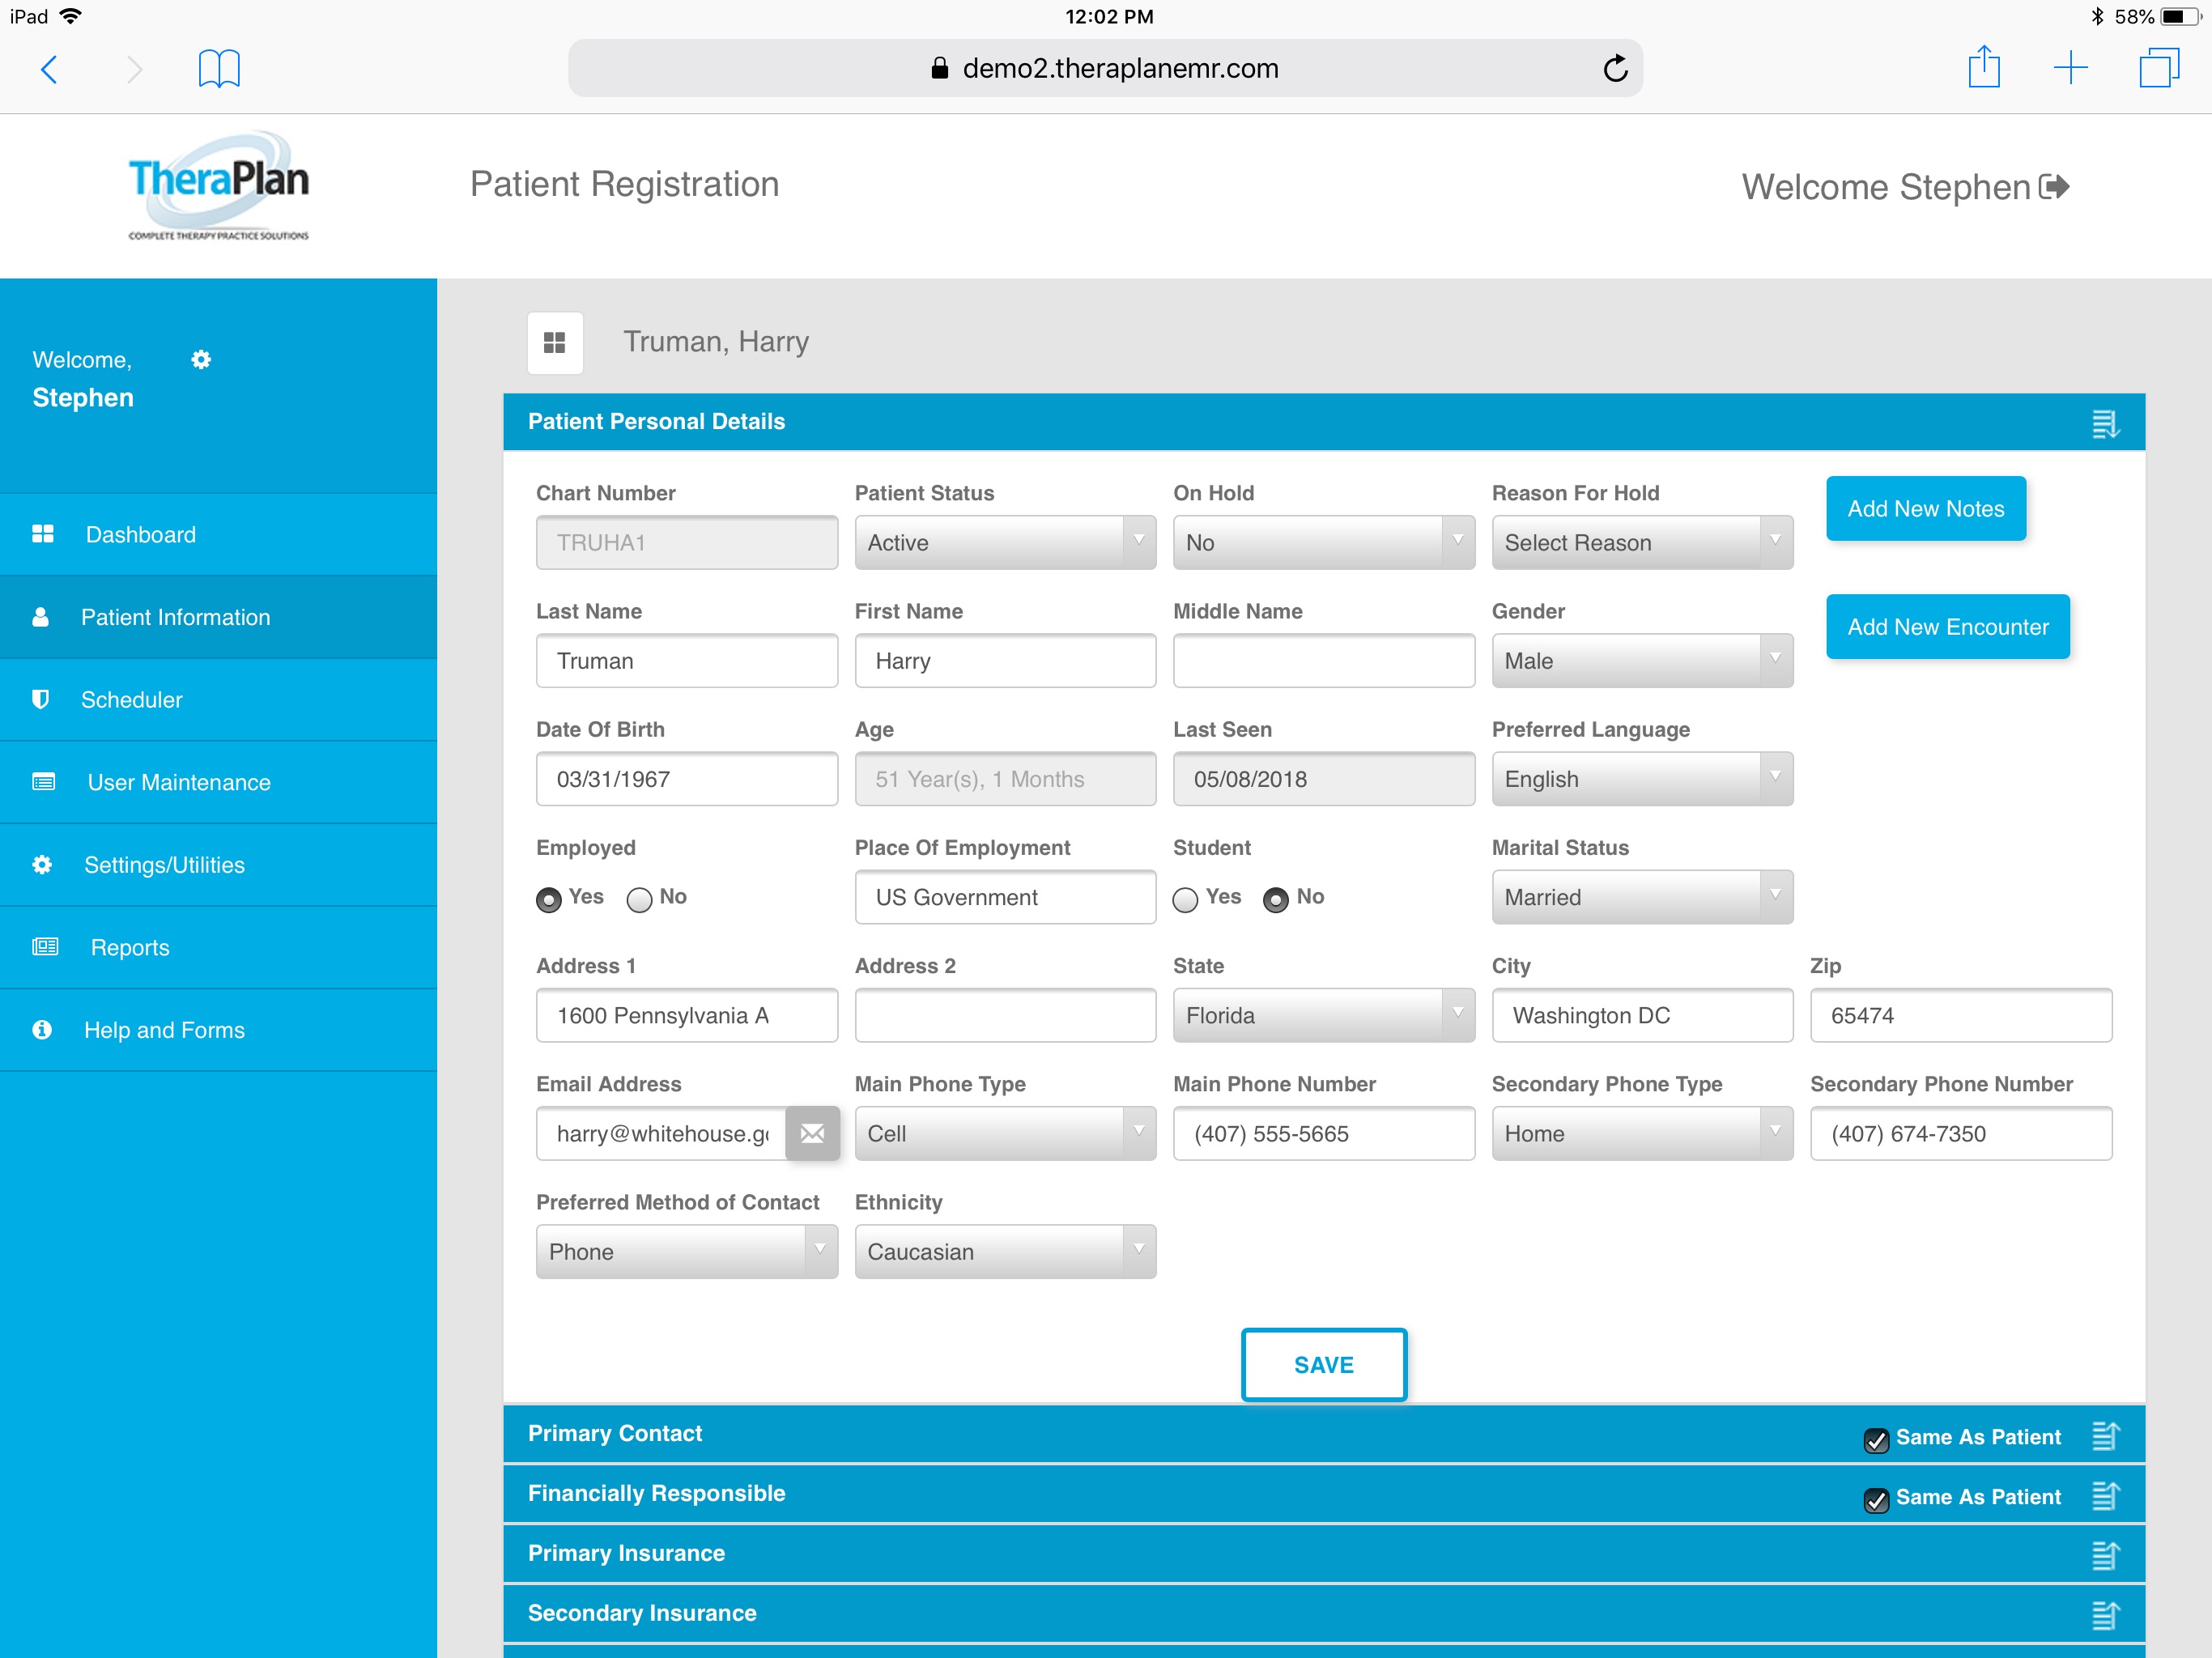
Task: Go to Reports in the sidebar
Action: (x=130, y=947)
